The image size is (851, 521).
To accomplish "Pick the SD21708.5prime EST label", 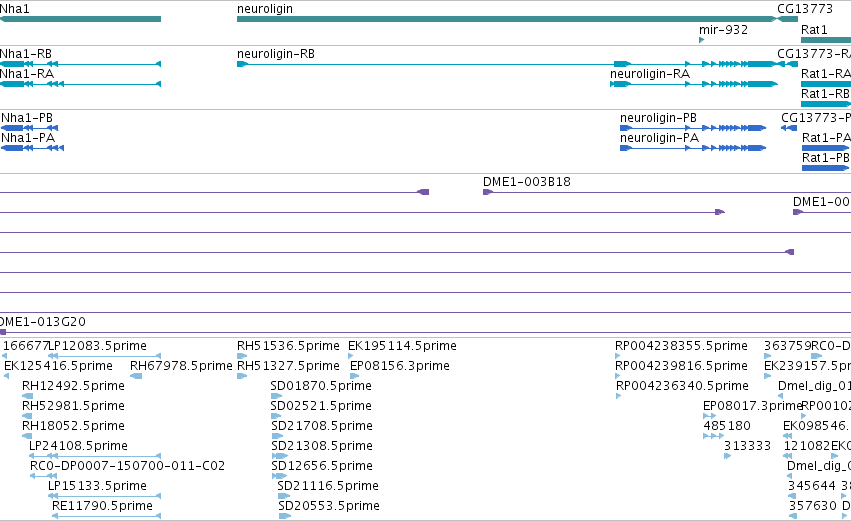I will pos(322,426).
